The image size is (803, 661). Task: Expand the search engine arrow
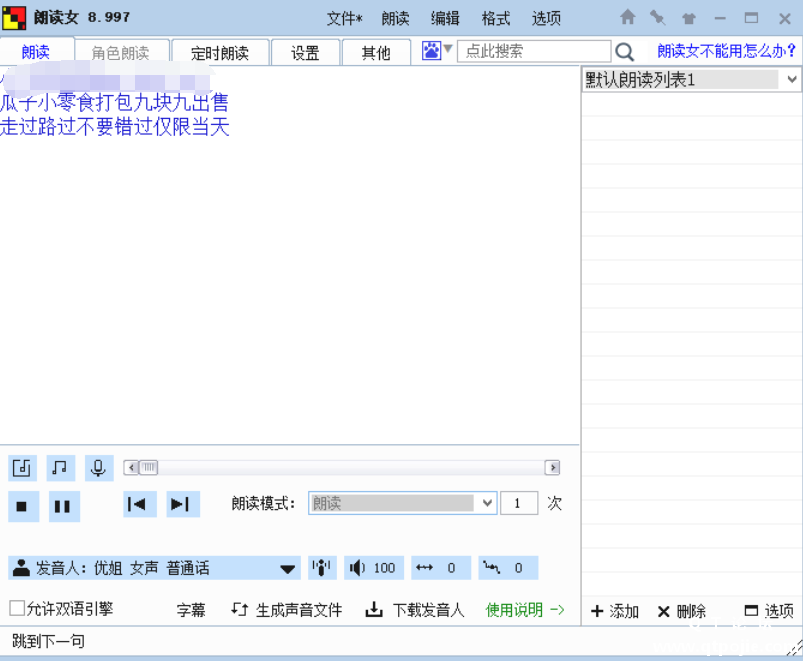pos(448,49)
